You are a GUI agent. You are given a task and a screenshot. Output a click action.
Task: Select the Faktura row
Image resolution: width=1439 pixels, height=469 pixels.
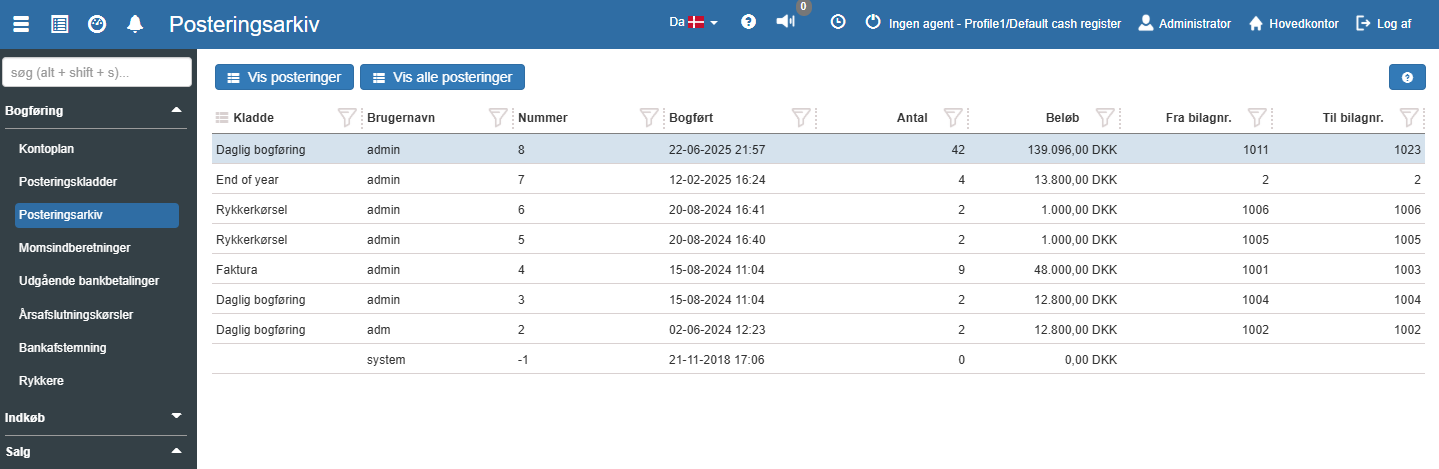click(x=818, y=269)
